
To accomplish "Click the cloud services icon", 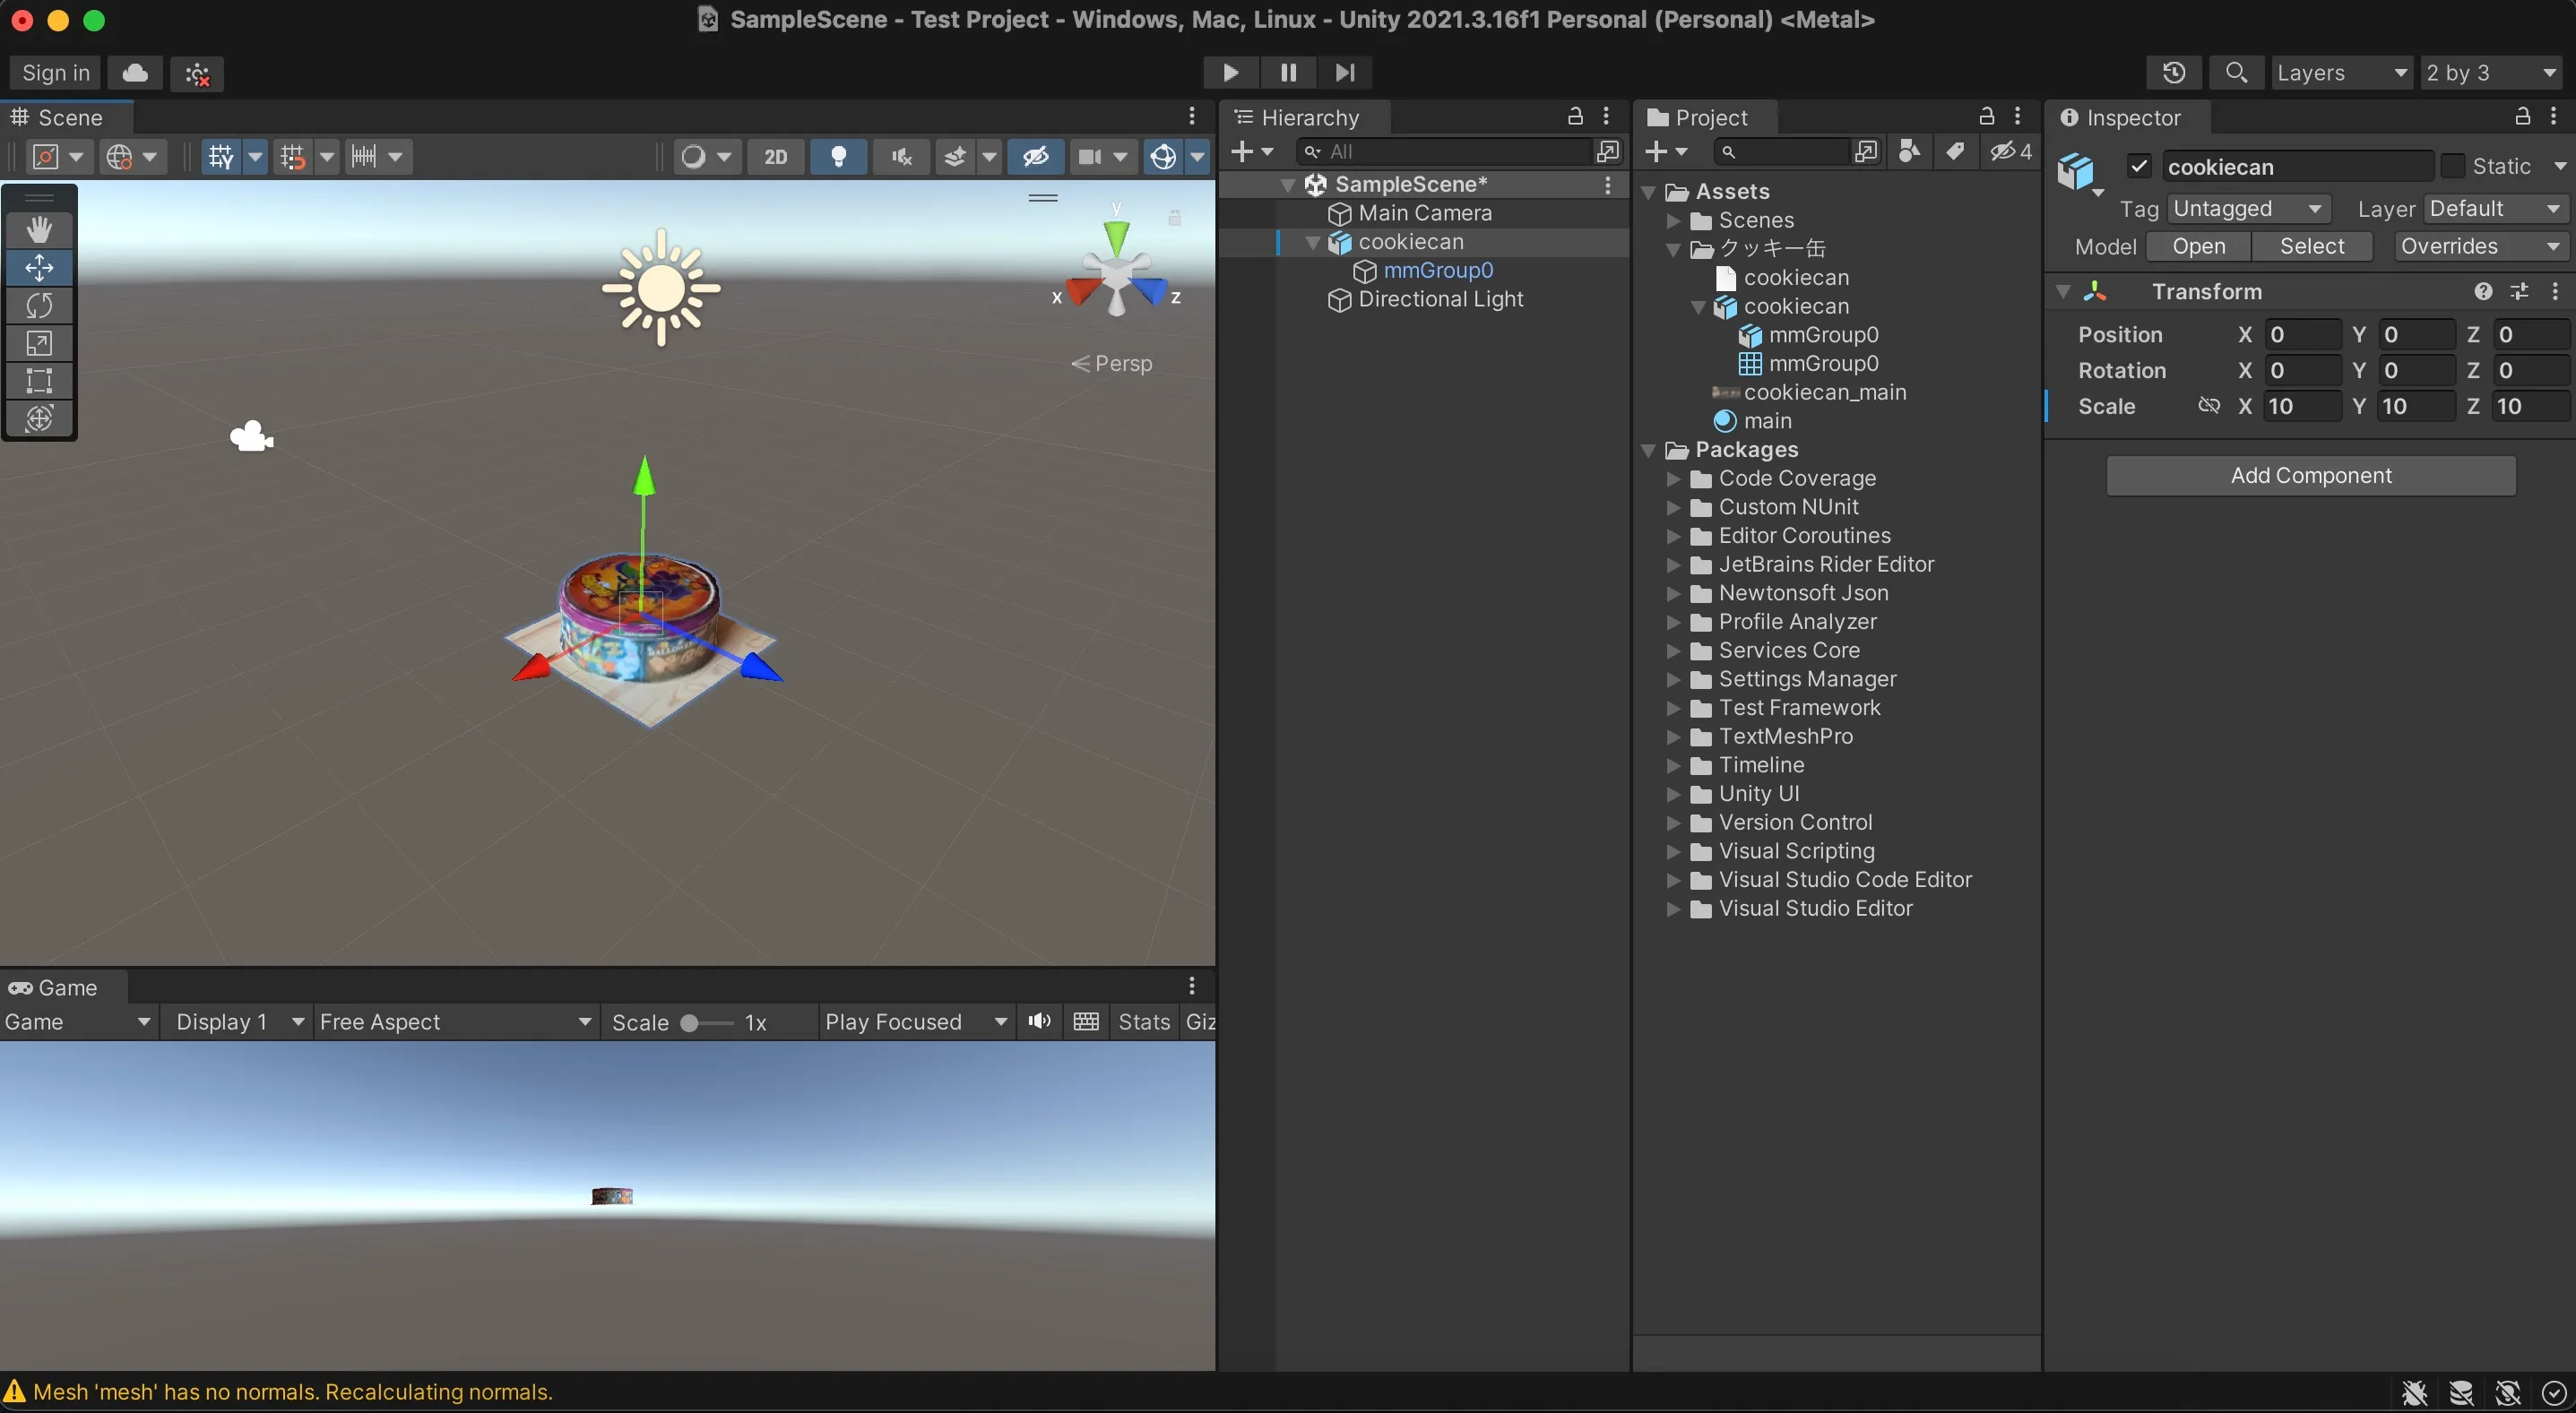I will point(135,73).
